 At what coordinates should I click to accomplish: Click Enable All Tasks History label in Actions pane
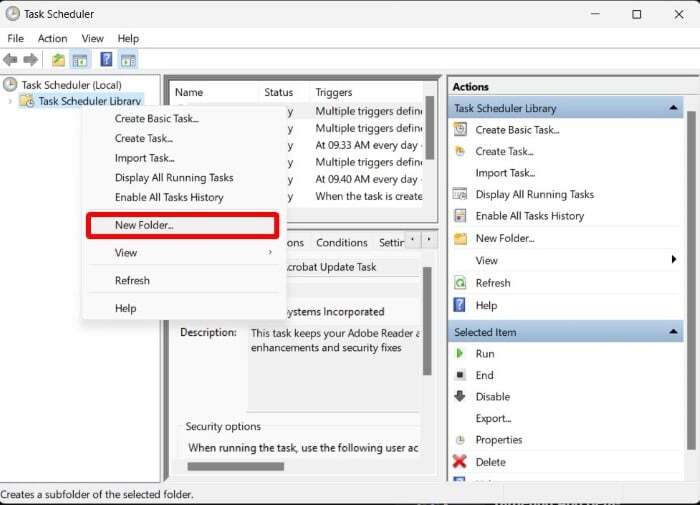coord(529,216)
